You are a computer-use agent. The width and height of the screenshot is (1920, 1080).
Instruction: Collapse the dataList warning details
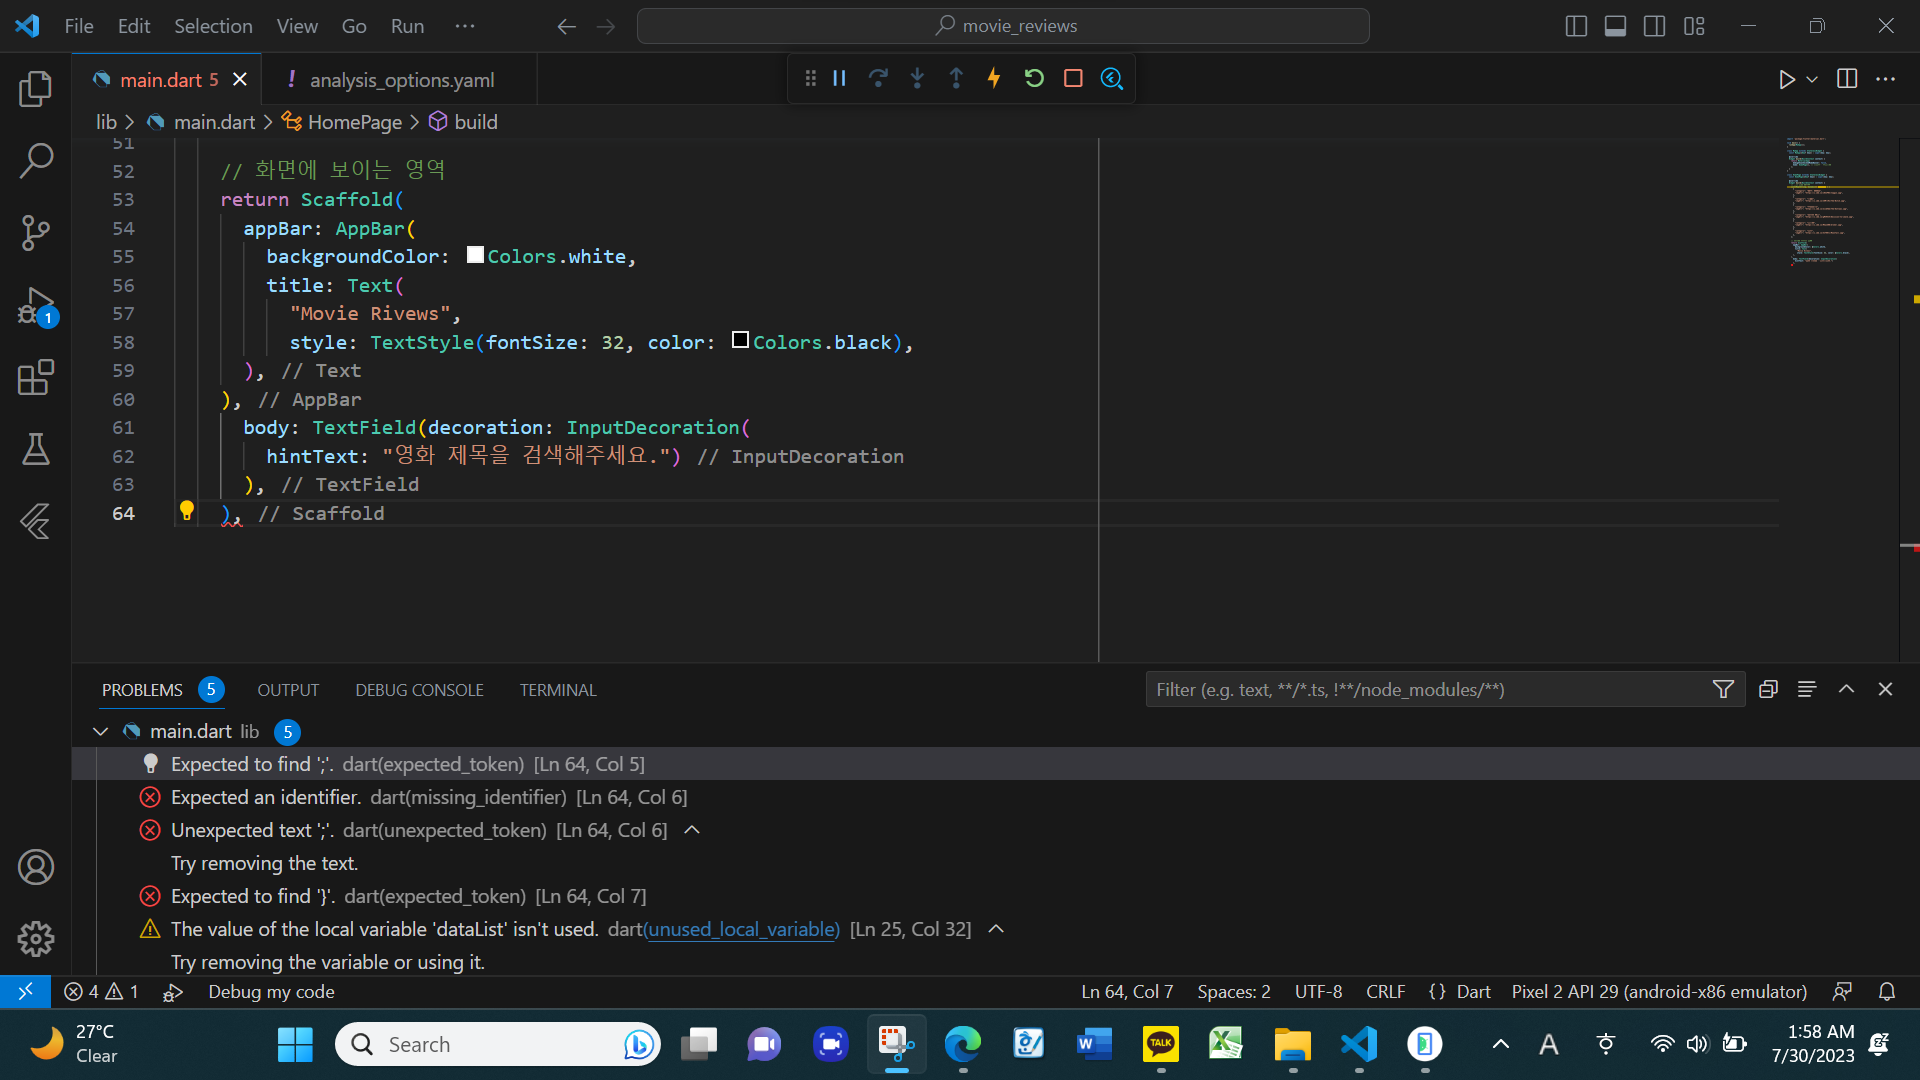point(996,930)
